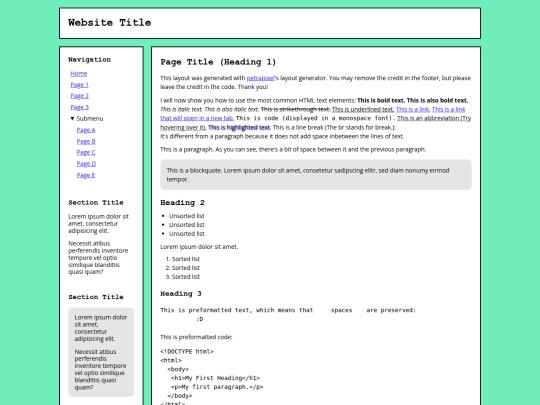
Task: Click the abbreviation text 'This is an abbreviation'
Action: [x=428, y=118]
